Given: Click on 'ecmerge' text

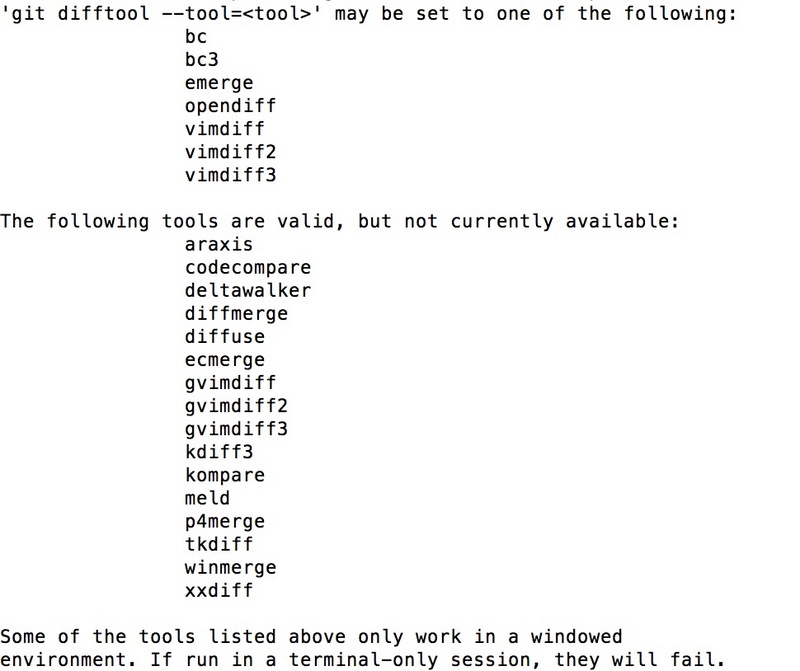Looking at the screenshot, I should click(x=224, y=360).
